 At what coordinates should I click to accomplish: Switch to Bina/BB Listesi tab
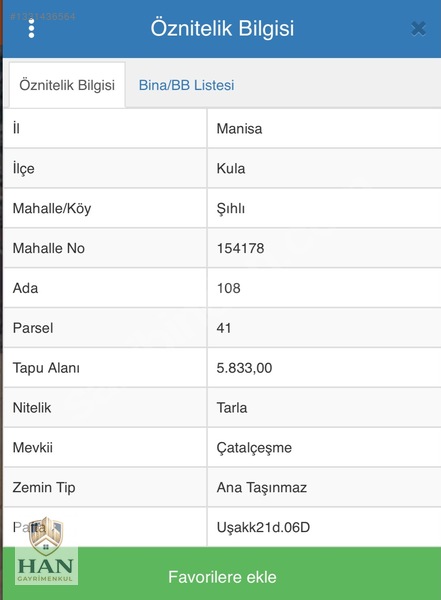186,85
